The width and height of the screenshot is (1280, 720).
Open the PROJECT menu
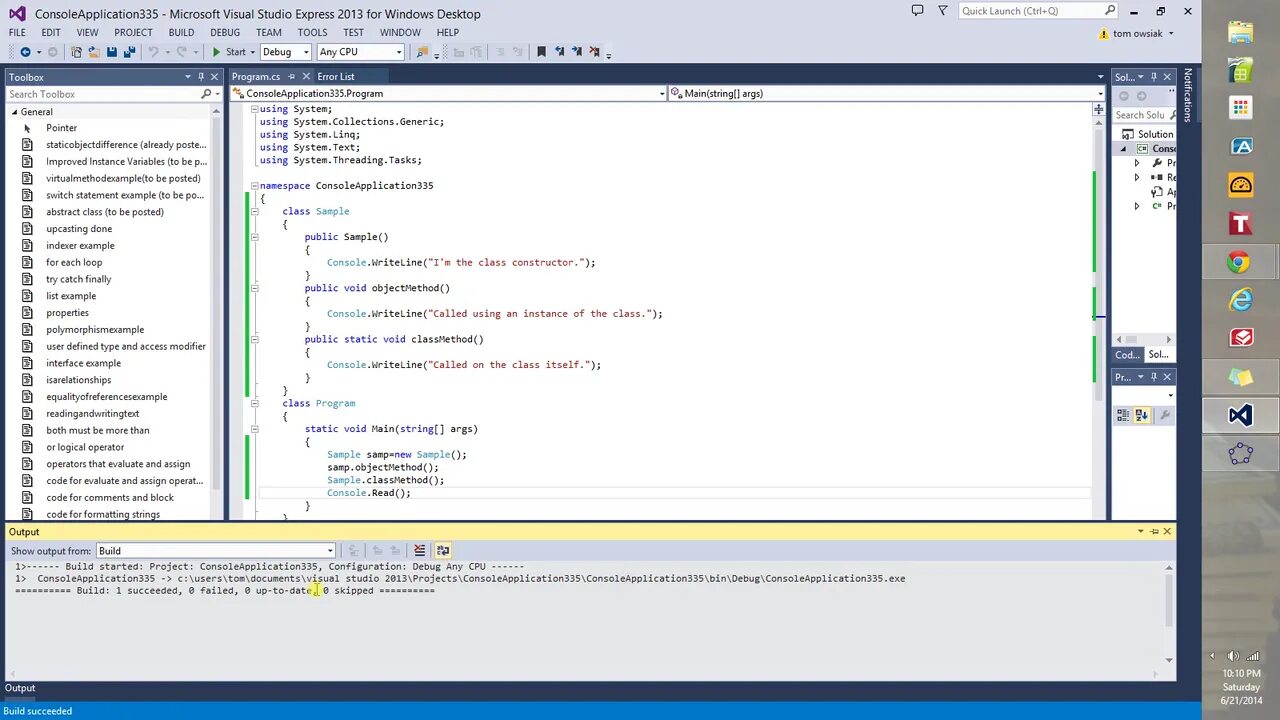(133, 32)
